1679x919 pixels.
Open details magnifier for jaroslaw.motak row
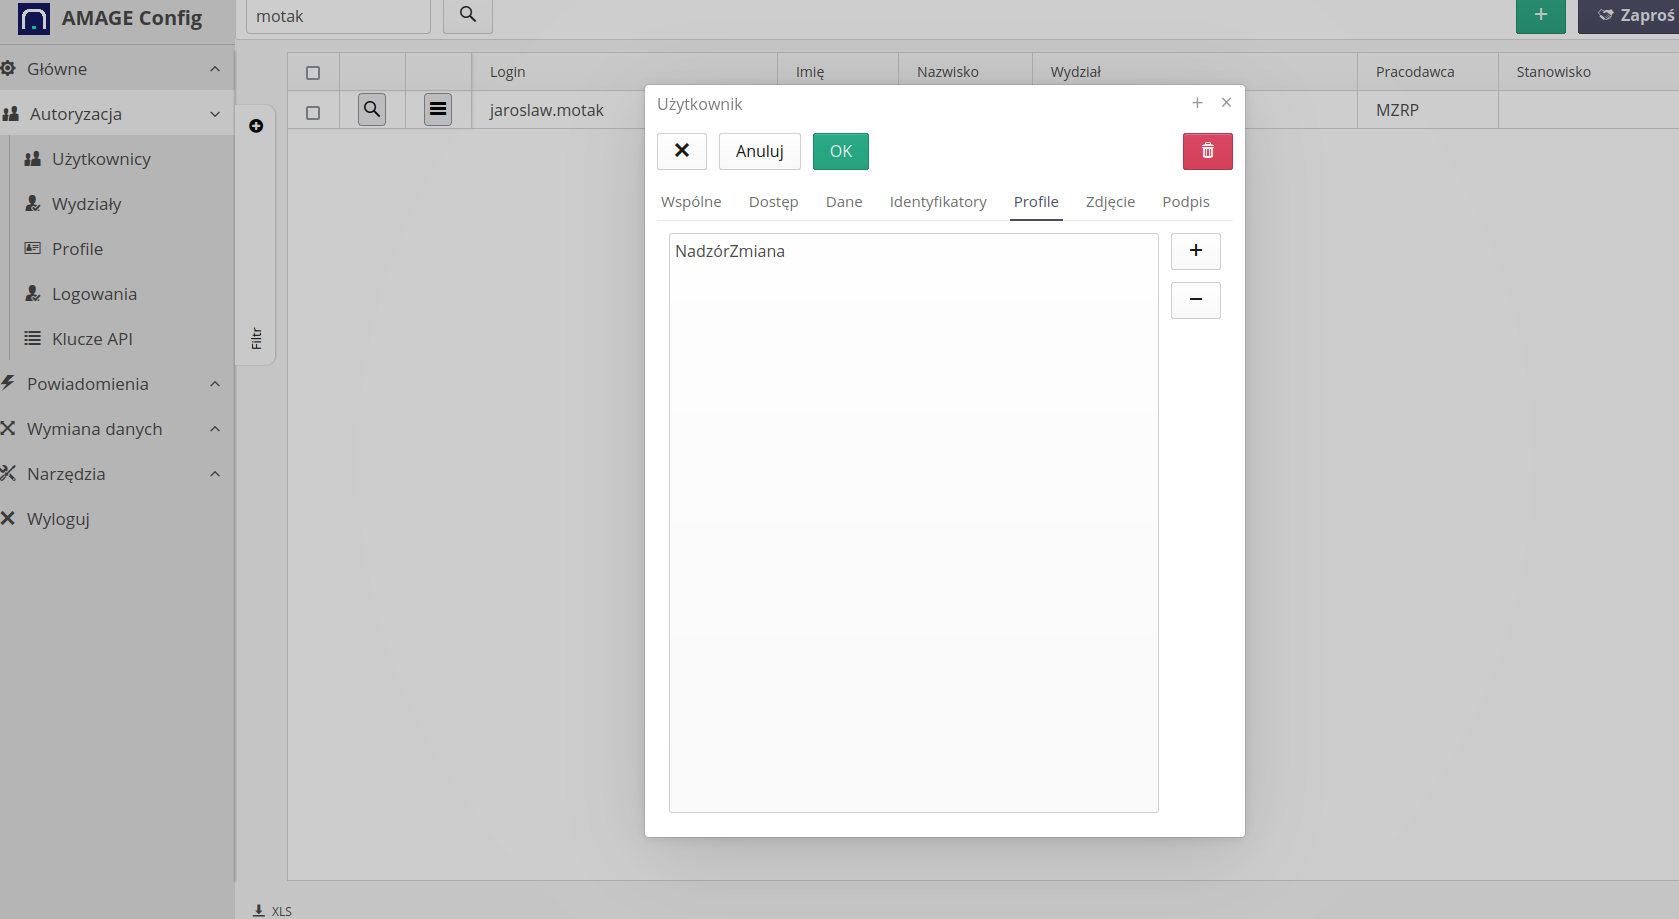click(372, 110)
